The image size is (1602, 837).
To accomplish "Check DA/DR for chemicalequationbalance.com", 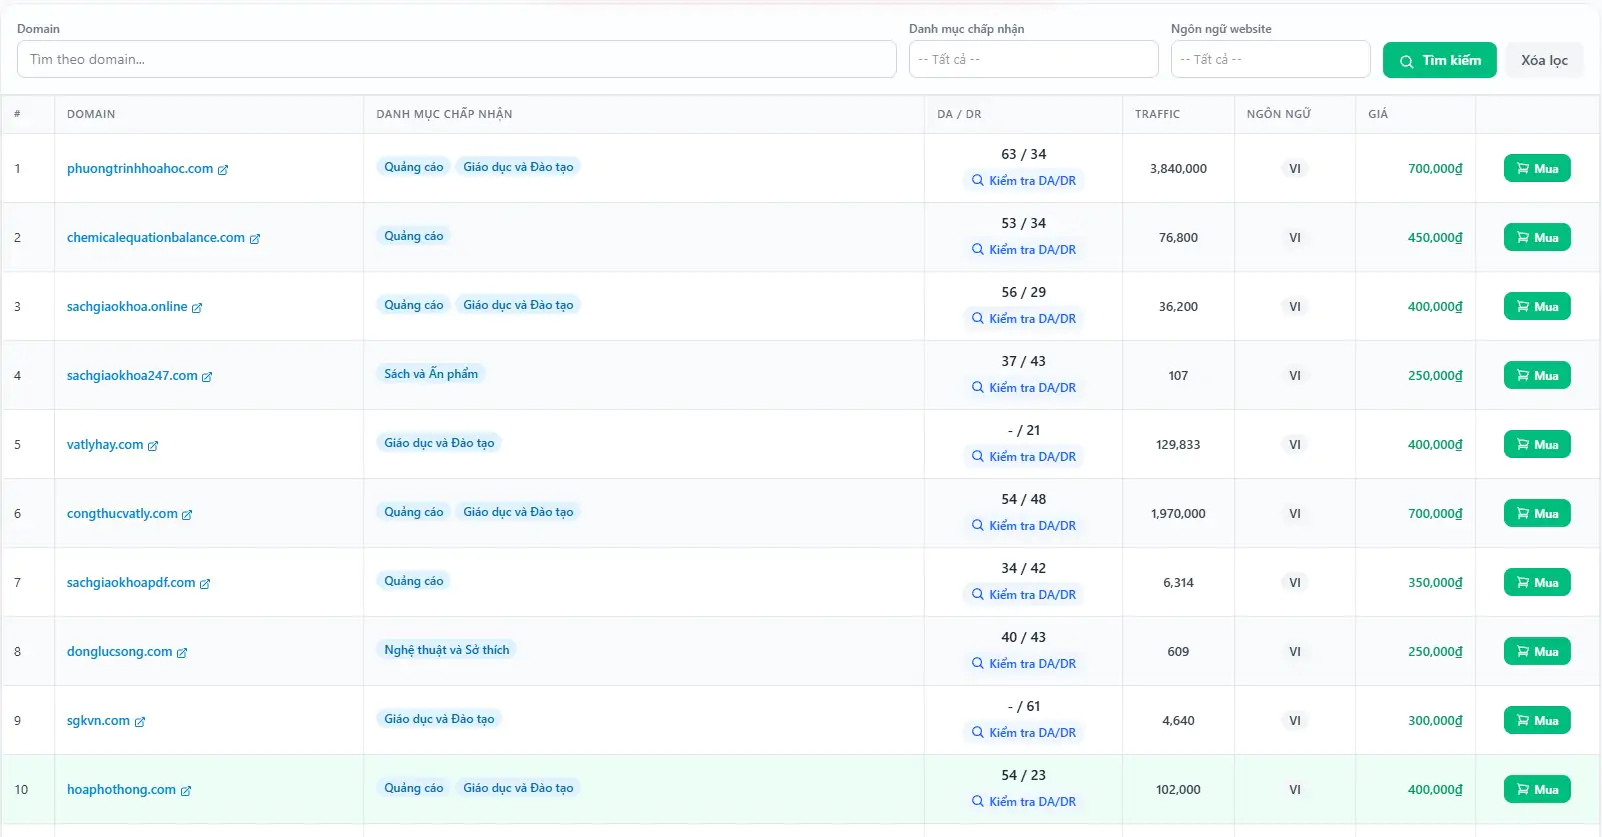I will coord(1024,250).
